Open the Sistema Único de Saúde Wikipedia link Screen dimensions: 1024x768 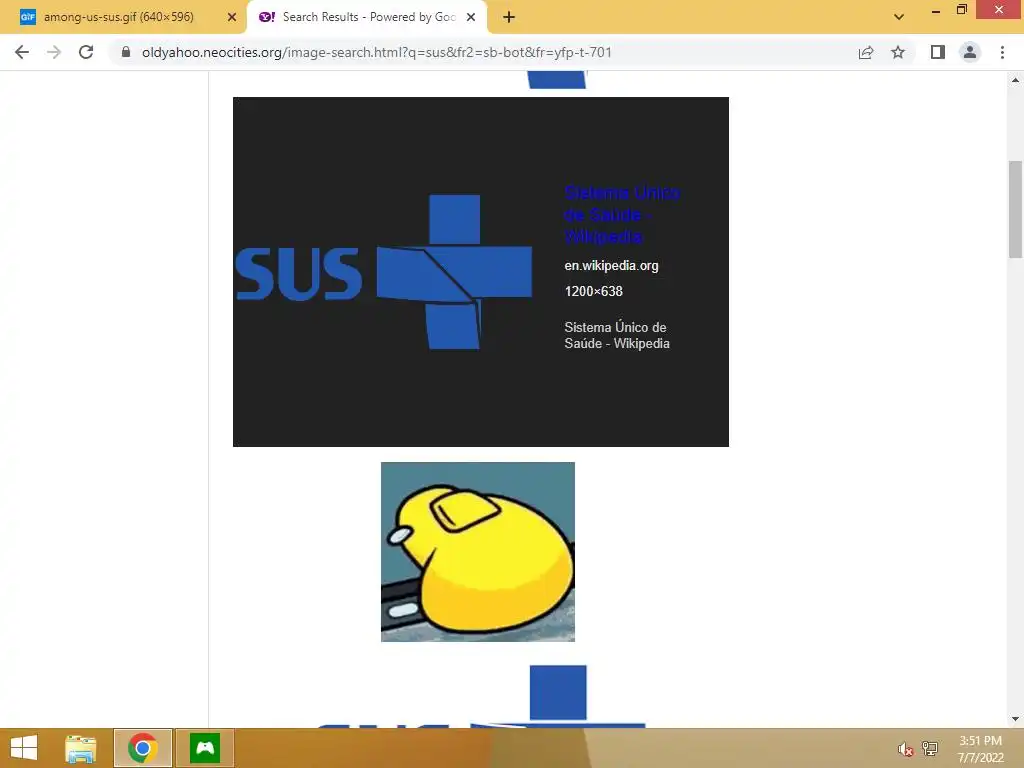coord(622,215)
